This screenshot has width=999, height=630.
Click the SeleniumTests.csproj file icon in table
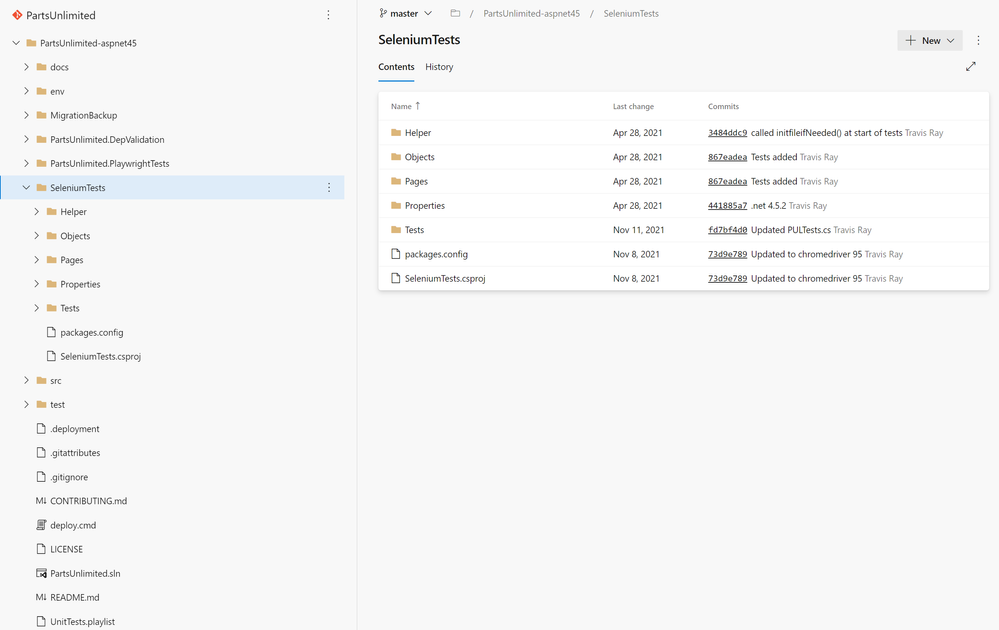[x=396, y=278]
